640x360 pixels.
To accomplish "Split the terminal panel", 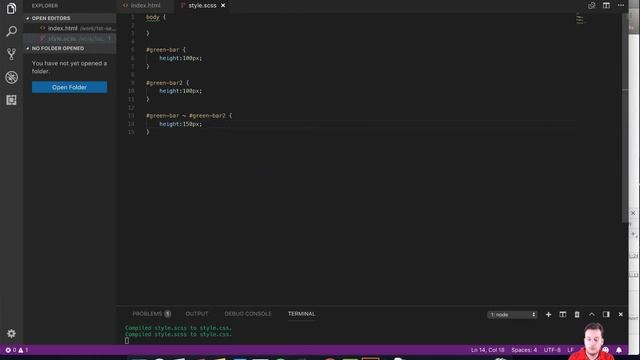I will pyautogui.click(x=562, y=314).
